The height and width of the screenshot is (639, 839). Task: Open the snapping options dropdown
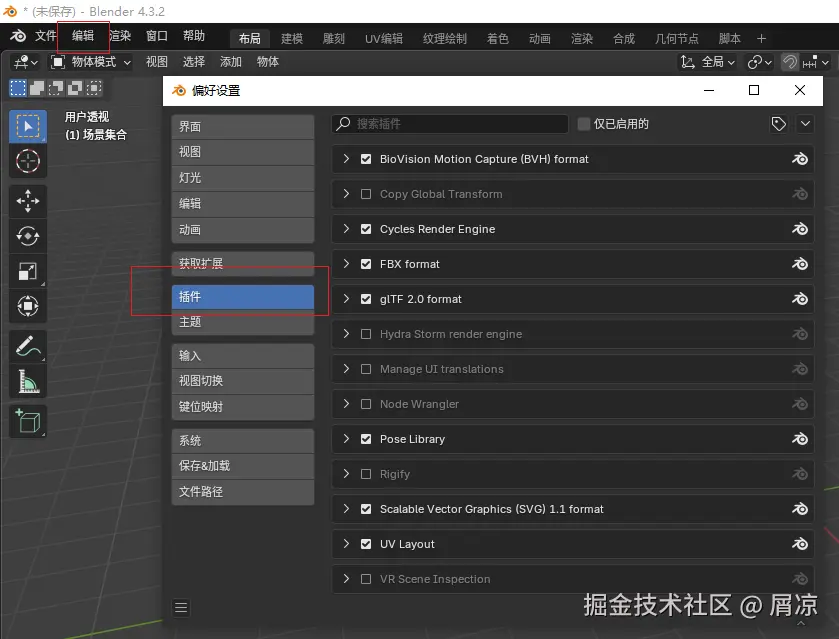click(x=815, y=62)
